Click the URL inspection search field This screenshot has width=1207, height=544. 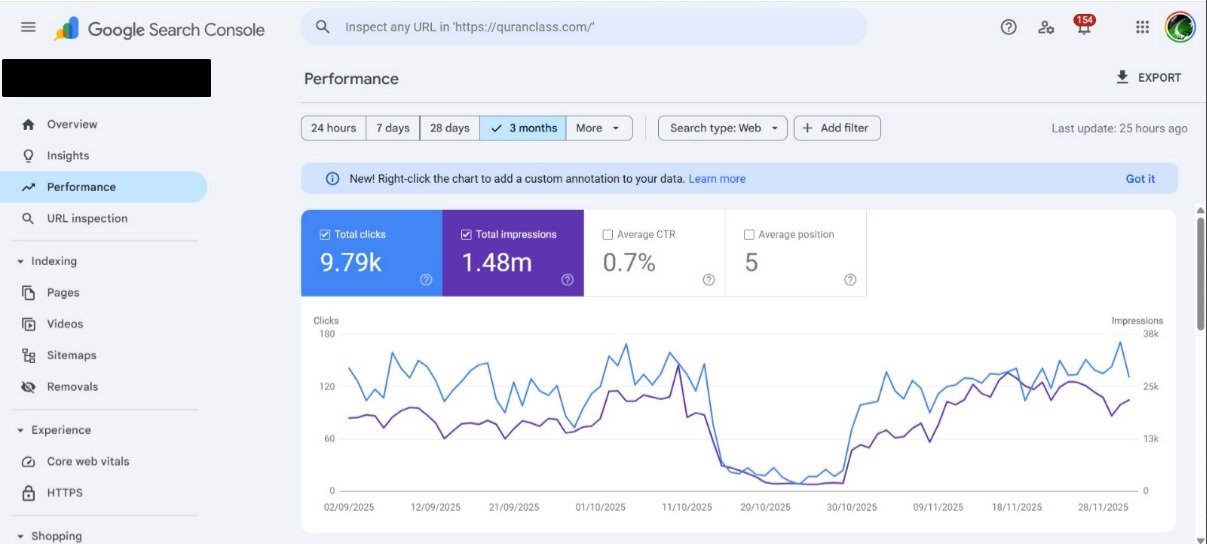pos(590,27)
